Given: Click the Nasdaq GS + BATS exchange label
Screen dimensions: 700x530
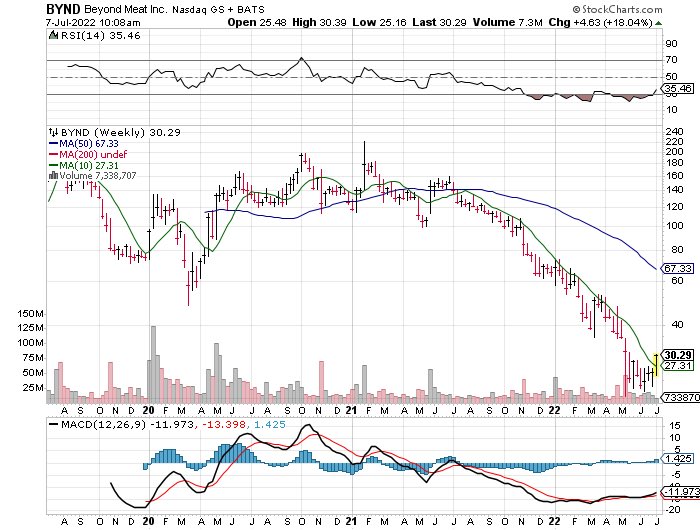Looking at the screenshot, I should tap(221, 9).
